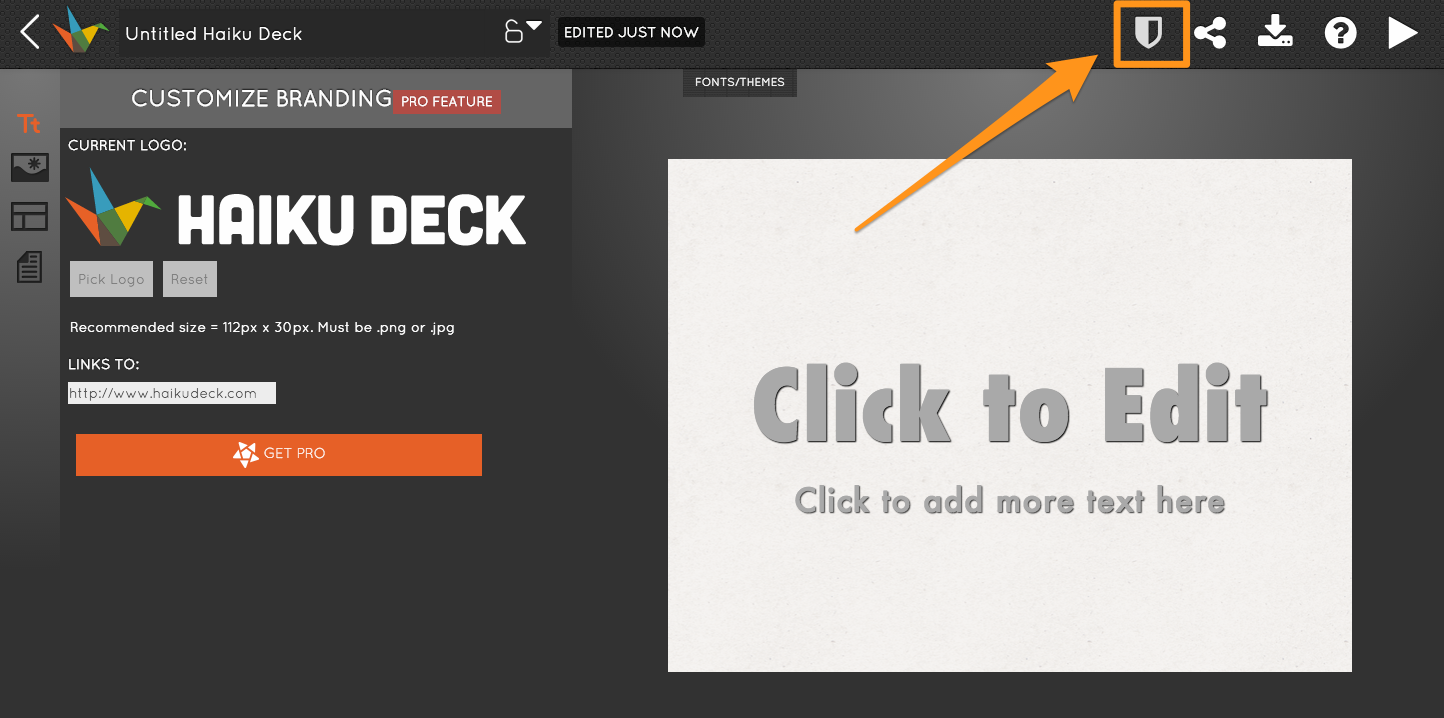1444x718 pixels.
Task: Click the 'Click to Edit' slide headline
Action: click(x=1009, y=404)
